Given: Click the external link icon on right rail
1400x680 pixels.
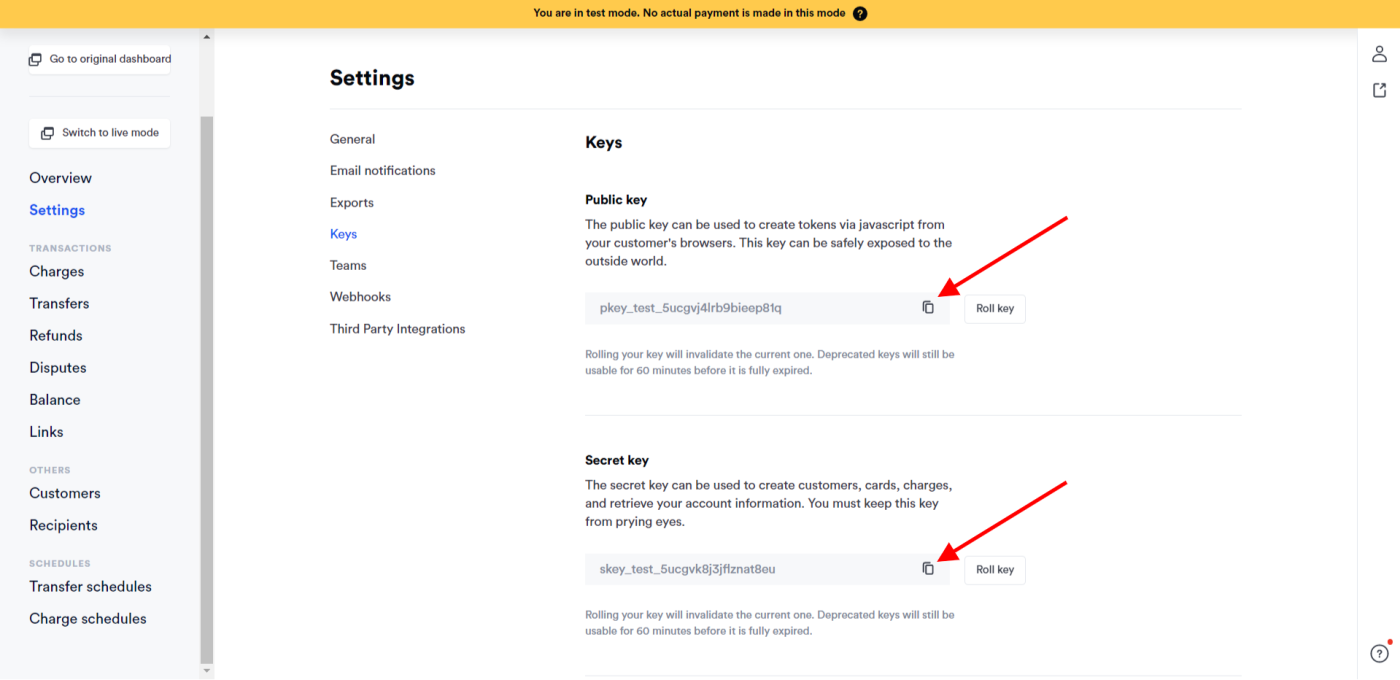Looking at the screenshot, I should [x=1379, y=91].
